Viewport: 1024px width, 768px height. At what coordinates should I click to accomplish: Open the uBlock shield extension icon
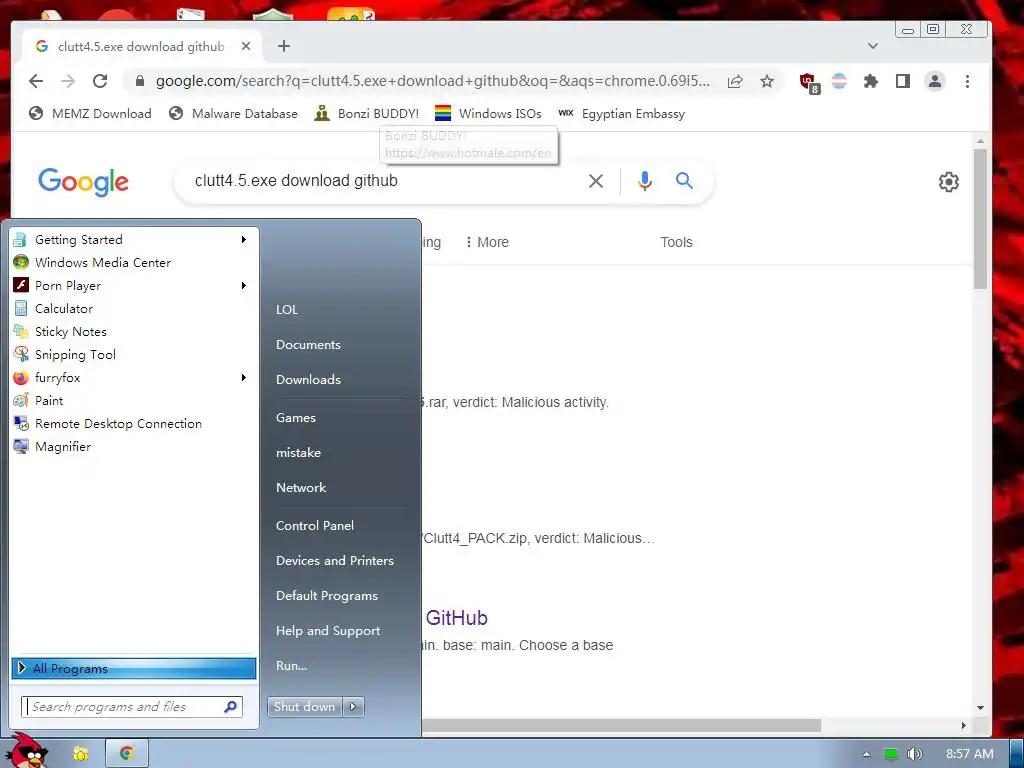(809, 82)
